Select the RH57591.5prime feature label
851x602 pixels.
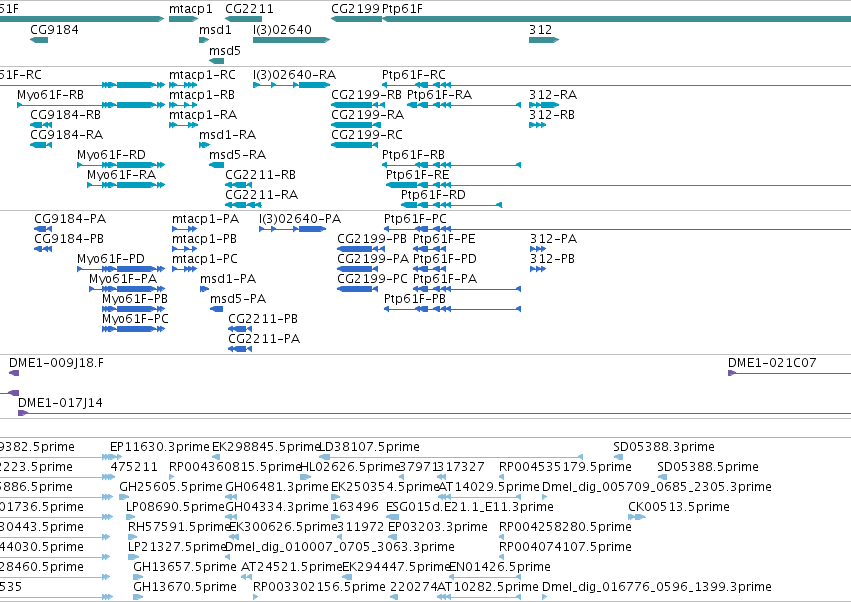(x=180, y=527)
